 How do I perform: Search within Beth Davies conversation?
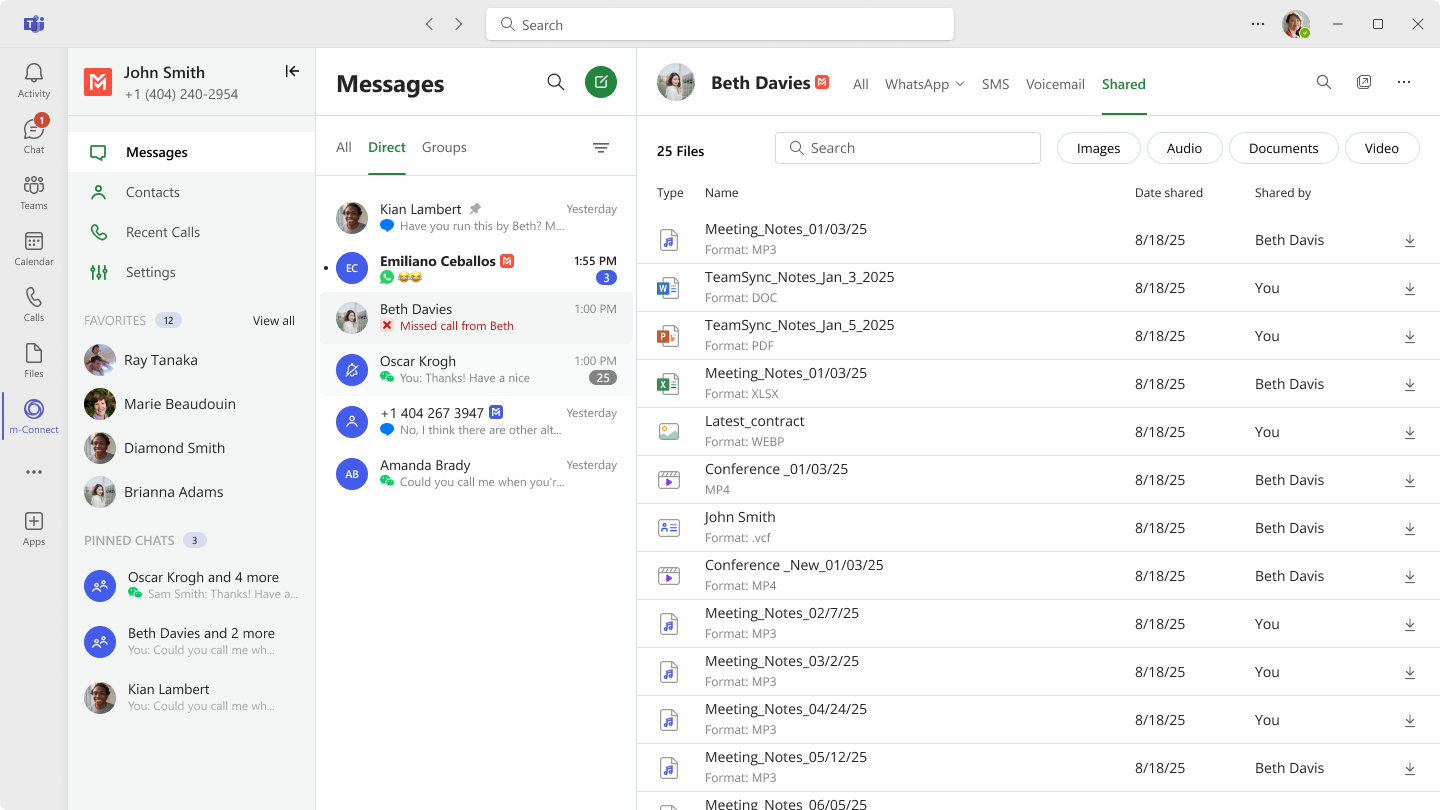[1324, 82]
